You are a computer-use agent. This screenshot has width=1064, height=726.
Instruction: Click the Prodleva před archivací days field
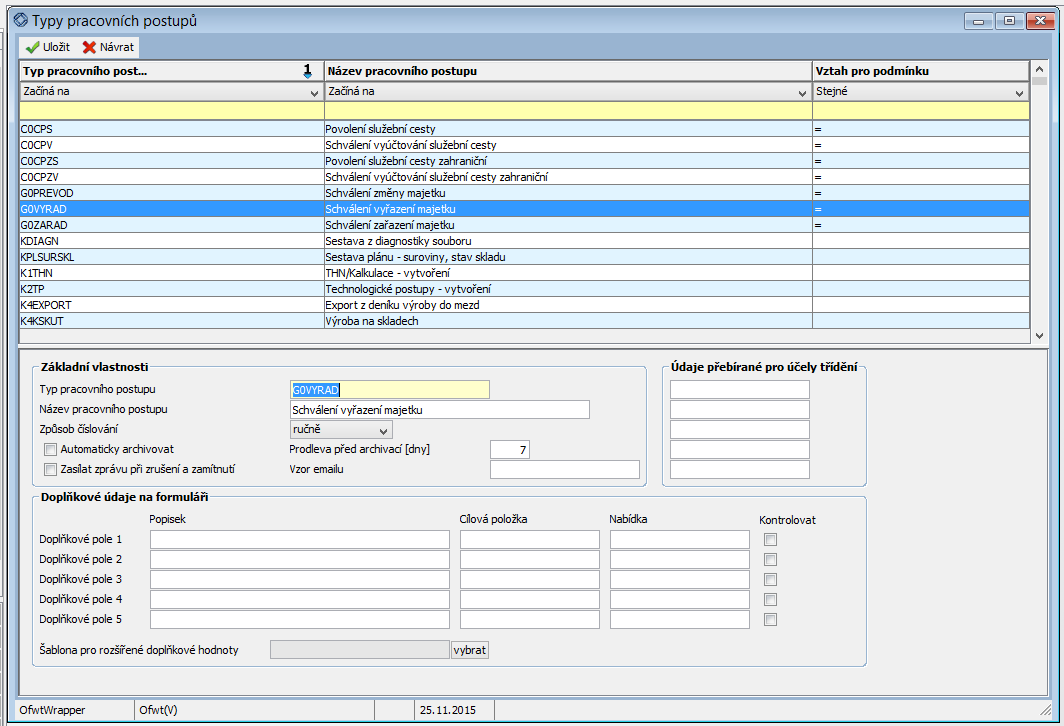[x=510, y=450]
